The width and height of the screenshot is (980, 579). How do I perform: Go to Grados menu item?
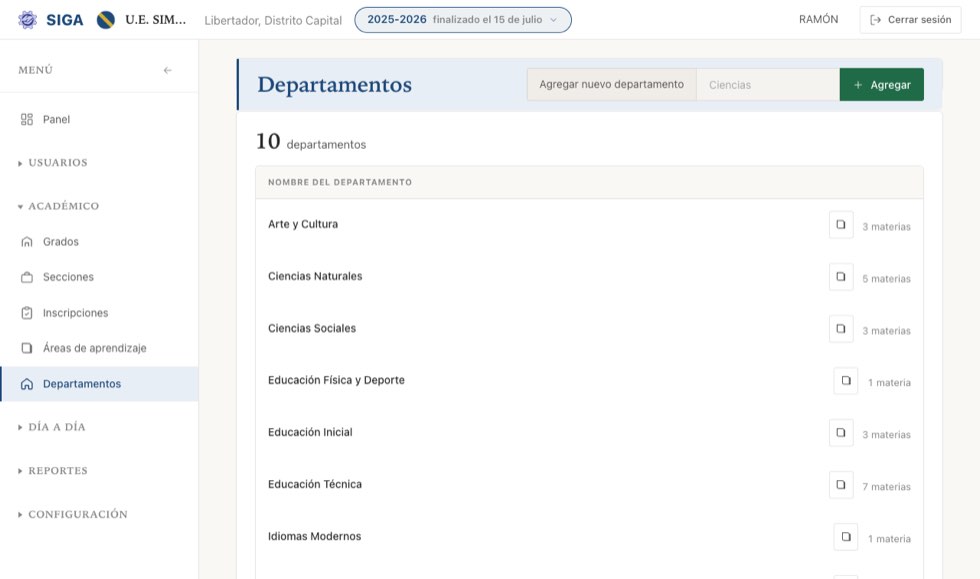click(99, 241)
